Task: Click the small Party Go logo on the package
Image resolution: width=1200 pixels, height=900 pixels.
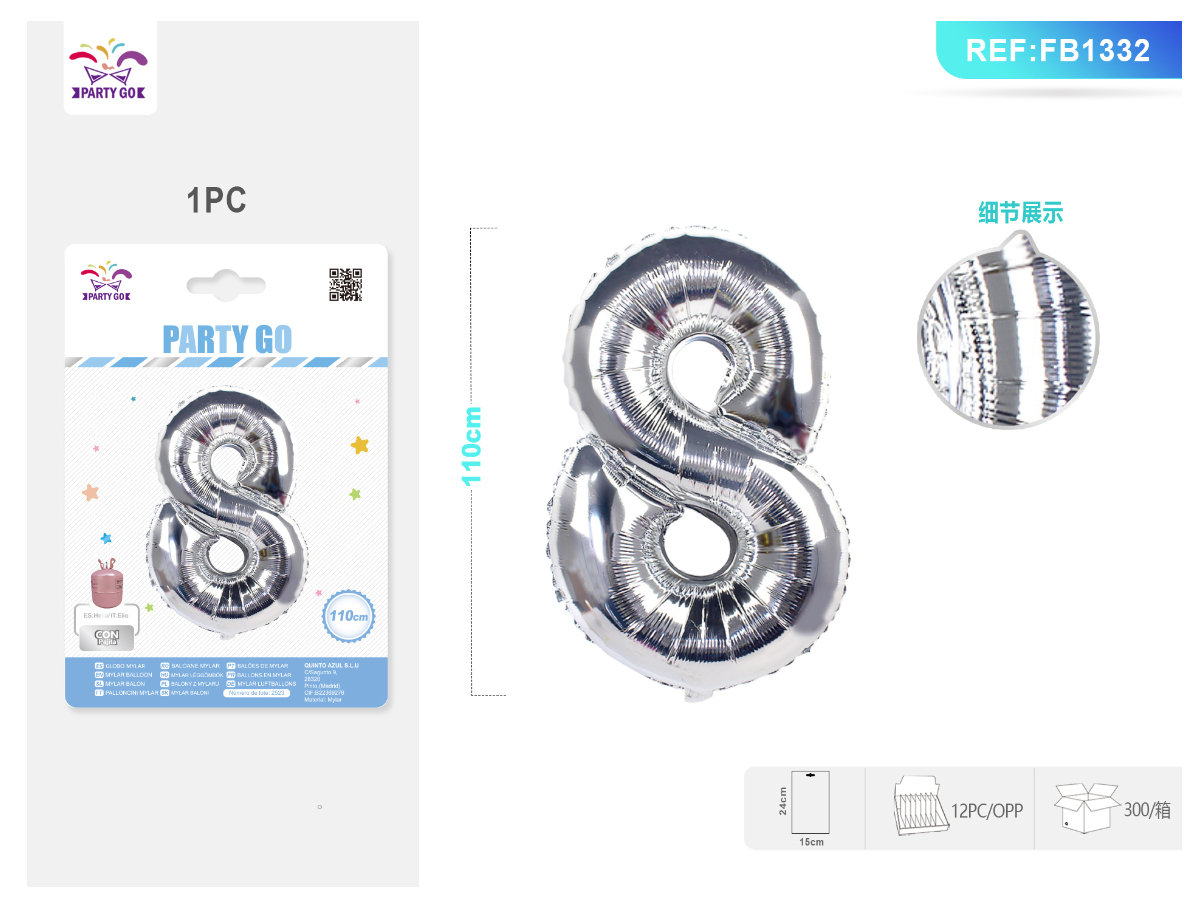Action: [x=106, y=282]
